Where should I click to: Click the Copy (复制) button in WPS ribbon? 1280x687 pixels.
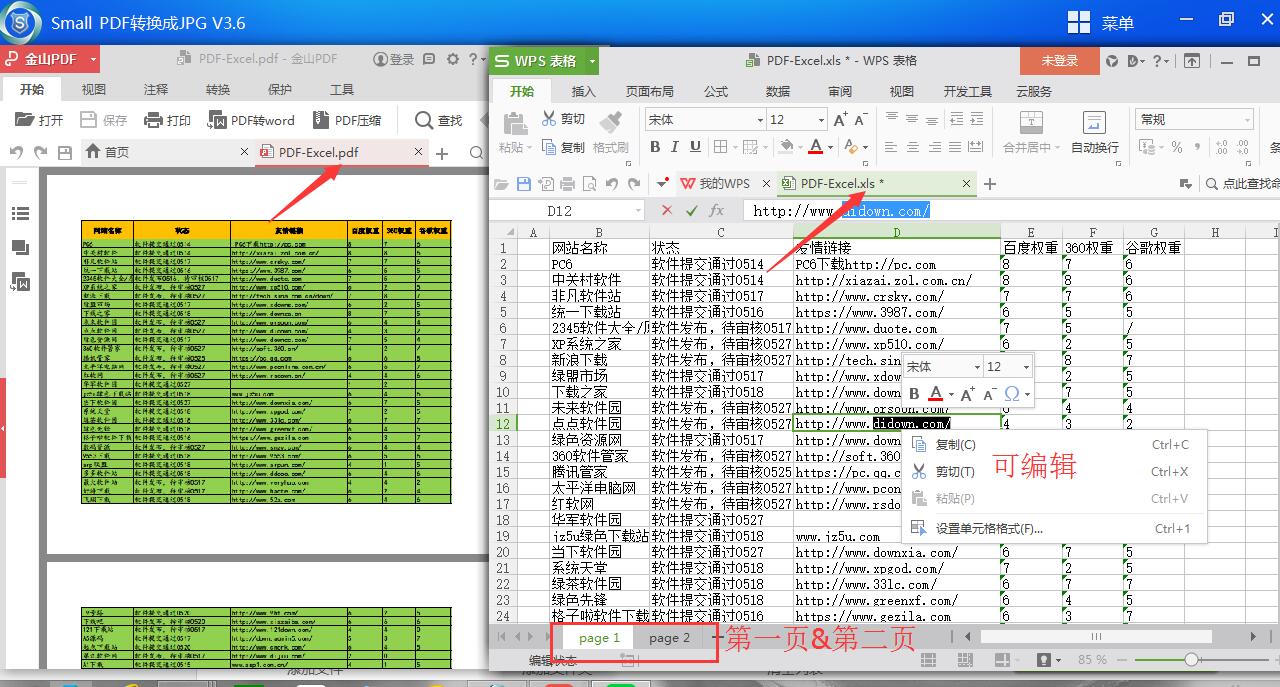pyautogui.click(x=563, y=147)
